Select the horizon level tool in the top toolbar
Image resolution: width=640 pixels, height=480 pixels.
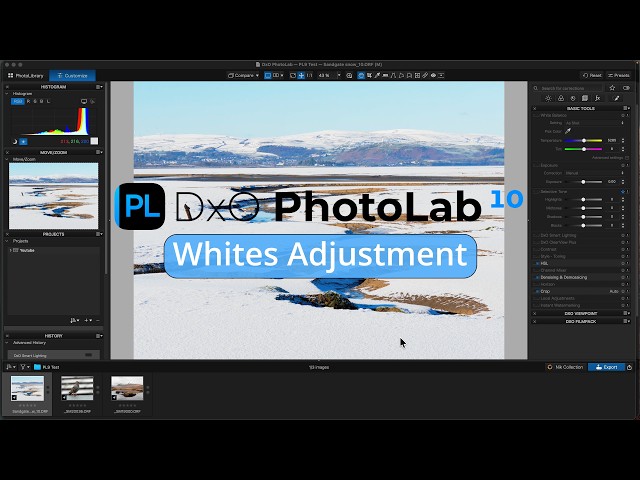pos(385,76)
